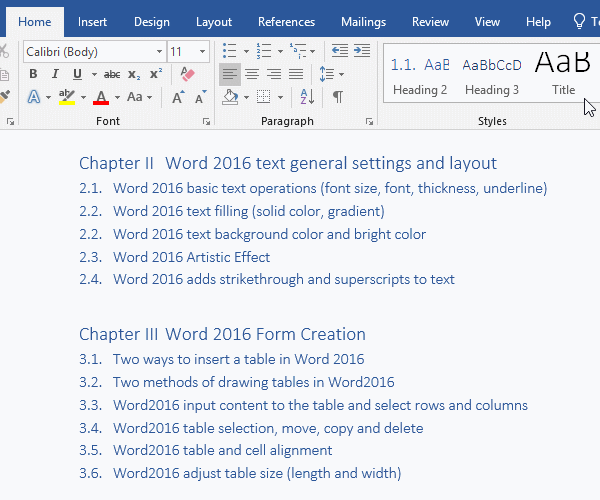600x500 pixels.
Task: Click Increase Font Size icon
Action: click(178, 97)
